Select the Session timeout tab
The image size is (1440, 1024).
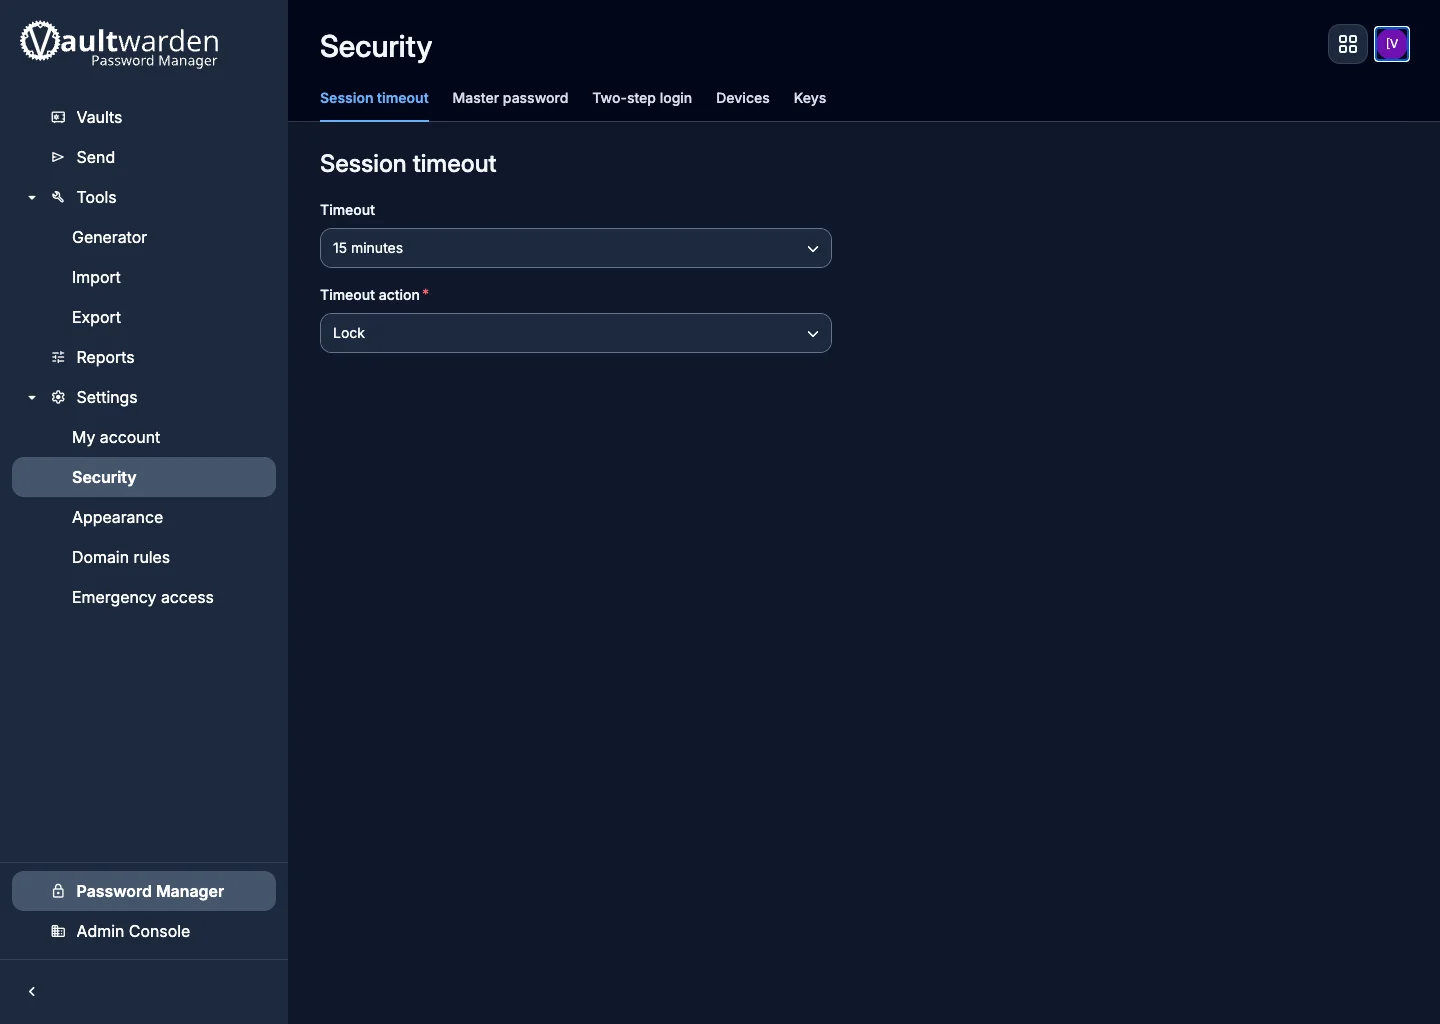coord(374,98)
